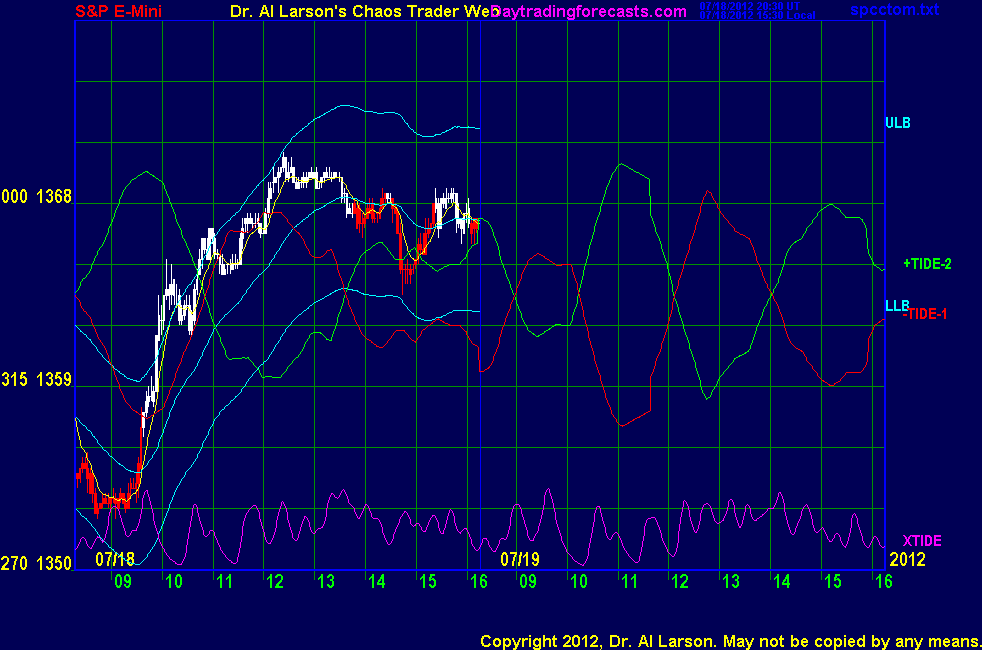Select the 07/18 date marker

(115, 556)
